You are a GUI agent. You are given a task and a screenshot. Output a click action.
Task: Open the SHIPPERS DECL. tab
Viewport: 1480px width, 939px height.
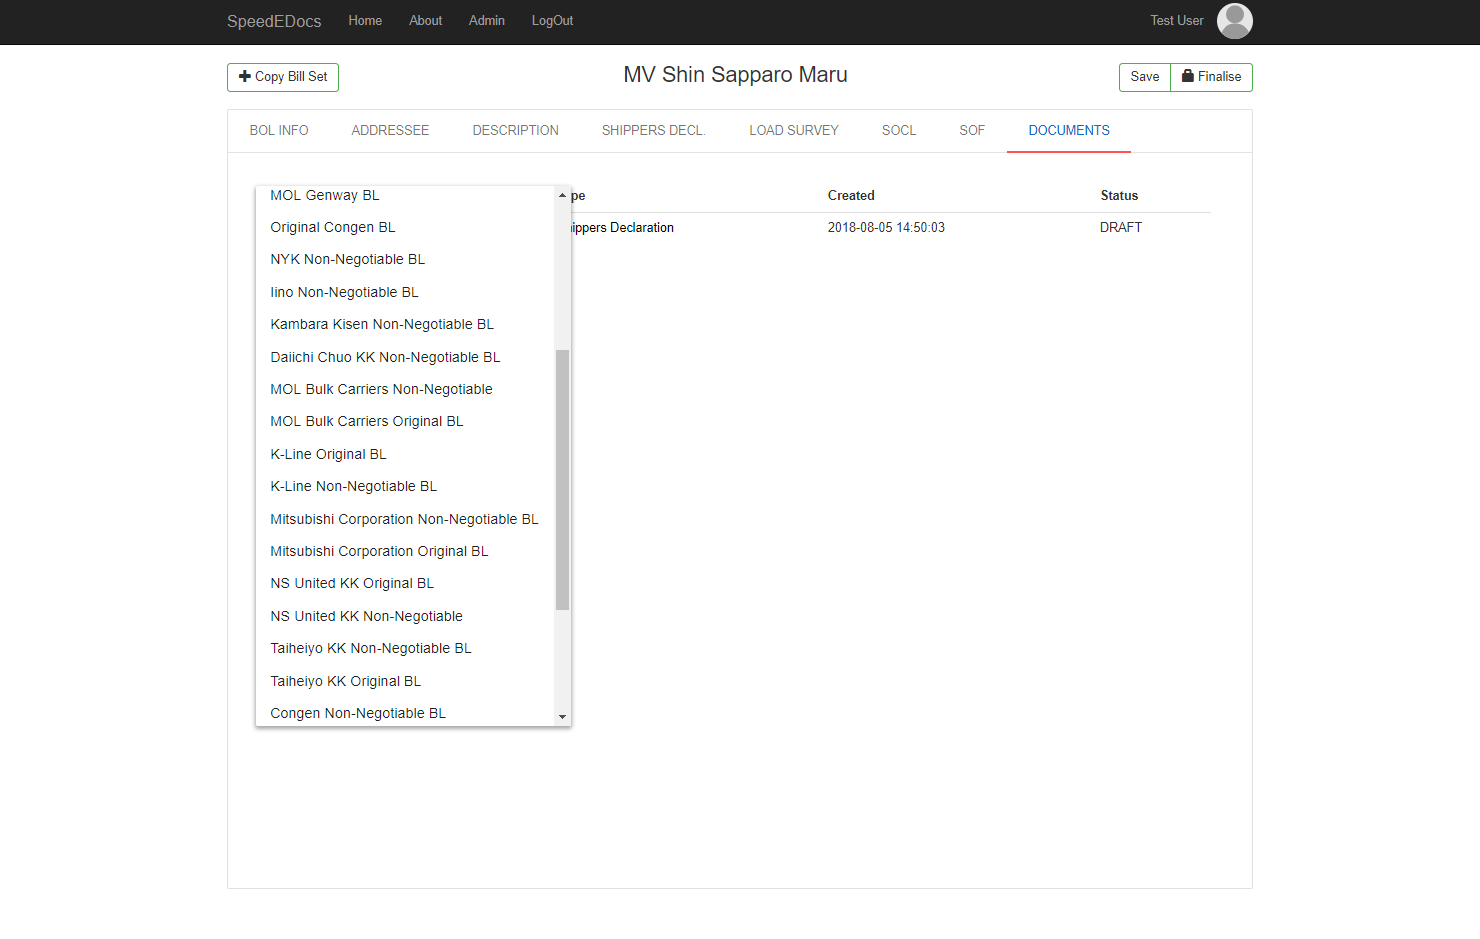tap(654, 131)
